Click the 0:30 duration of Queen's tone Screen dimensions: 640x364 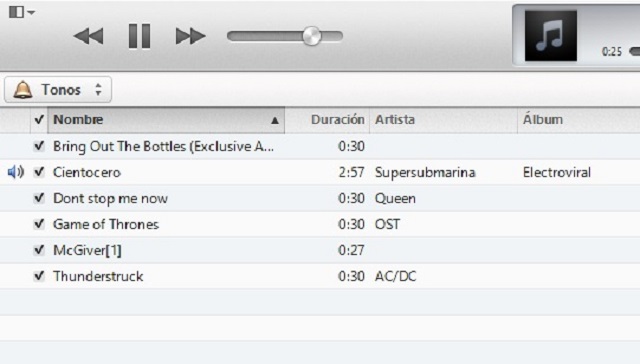[351, 198]
